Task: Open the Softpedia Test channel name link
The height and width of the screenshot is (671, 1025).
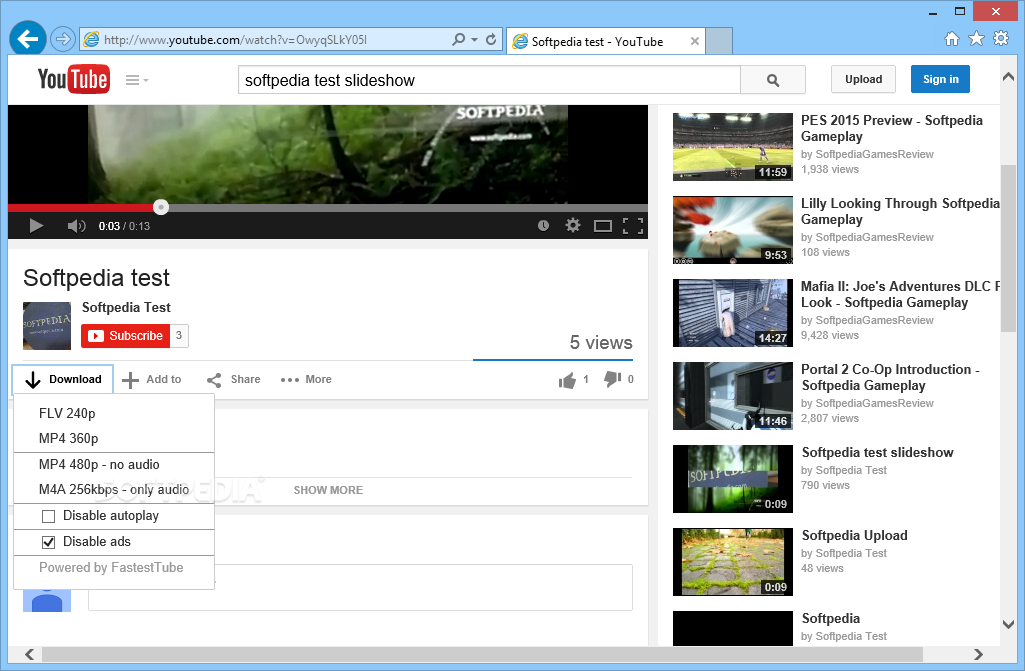Action: pos(126,307)
